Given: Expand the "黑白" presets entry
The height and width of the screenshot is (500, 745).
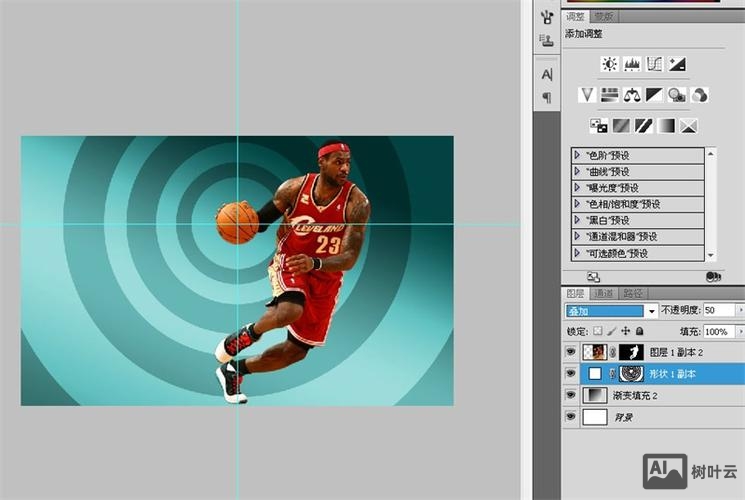Looking at the screenshot, I should tap(577, 220).
